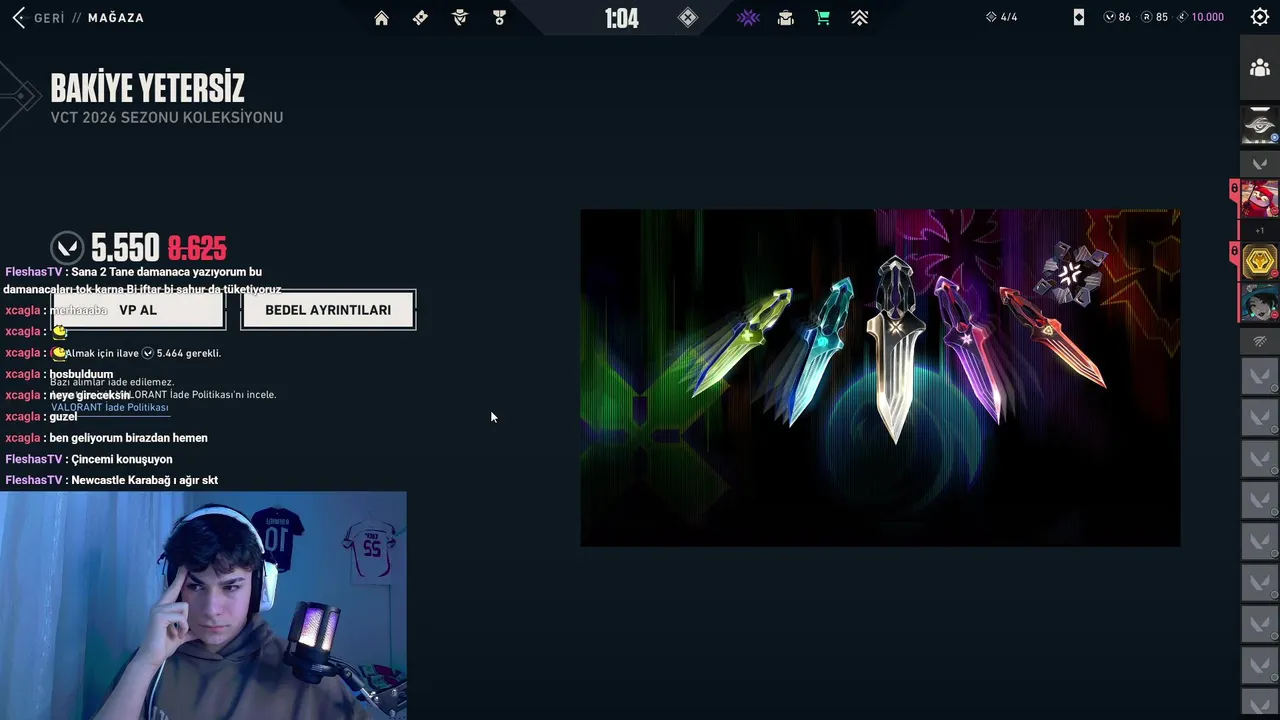Open the Collection backpack icon

(x=786, y=17)
